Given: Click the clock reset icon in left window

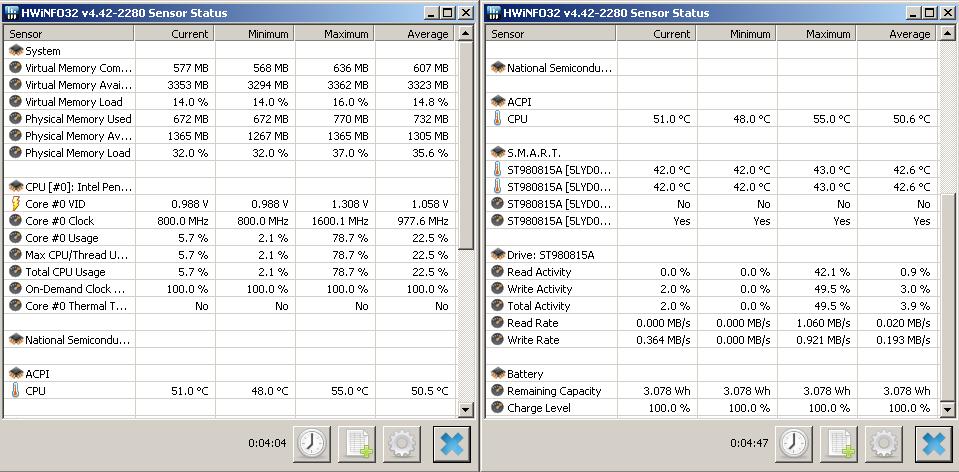Looking at the screenshot, I should click(x=313, y=443).
